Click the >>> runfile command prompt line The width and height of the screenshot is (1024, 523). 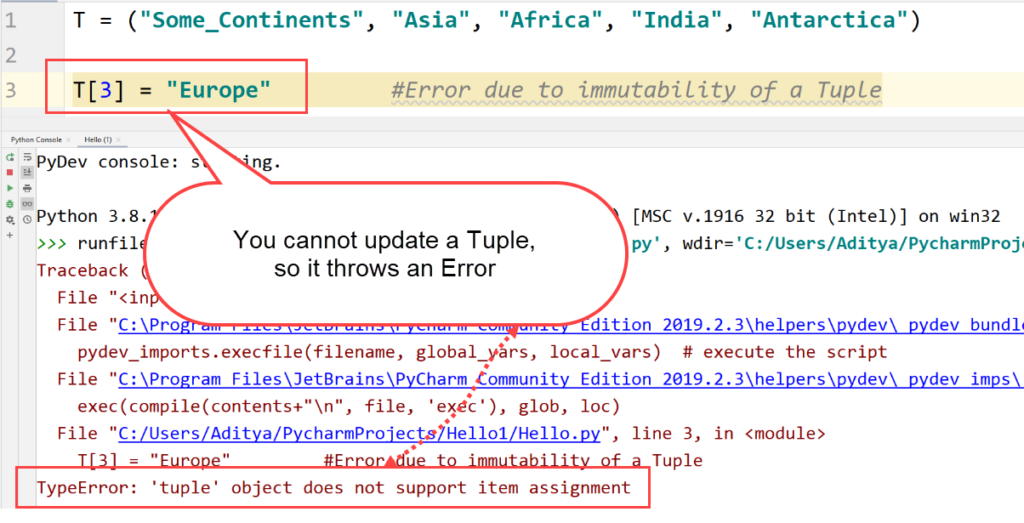530,244
